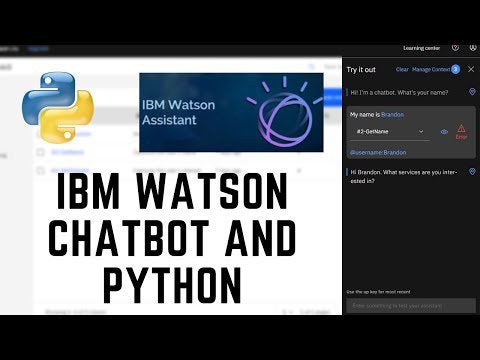This screenshot has height=360, width=480.
Task: Check the third row checkbox in intents list
Action: pos(40,171)
